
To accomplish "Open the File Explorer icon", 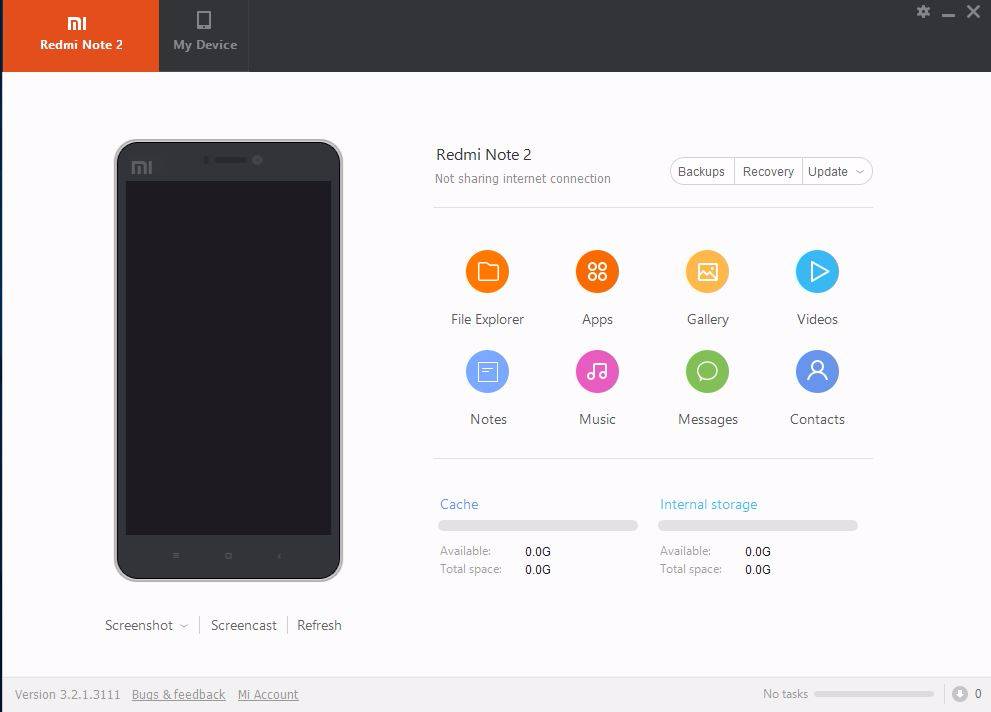I will pyautogui.click(x=487, y=272).
